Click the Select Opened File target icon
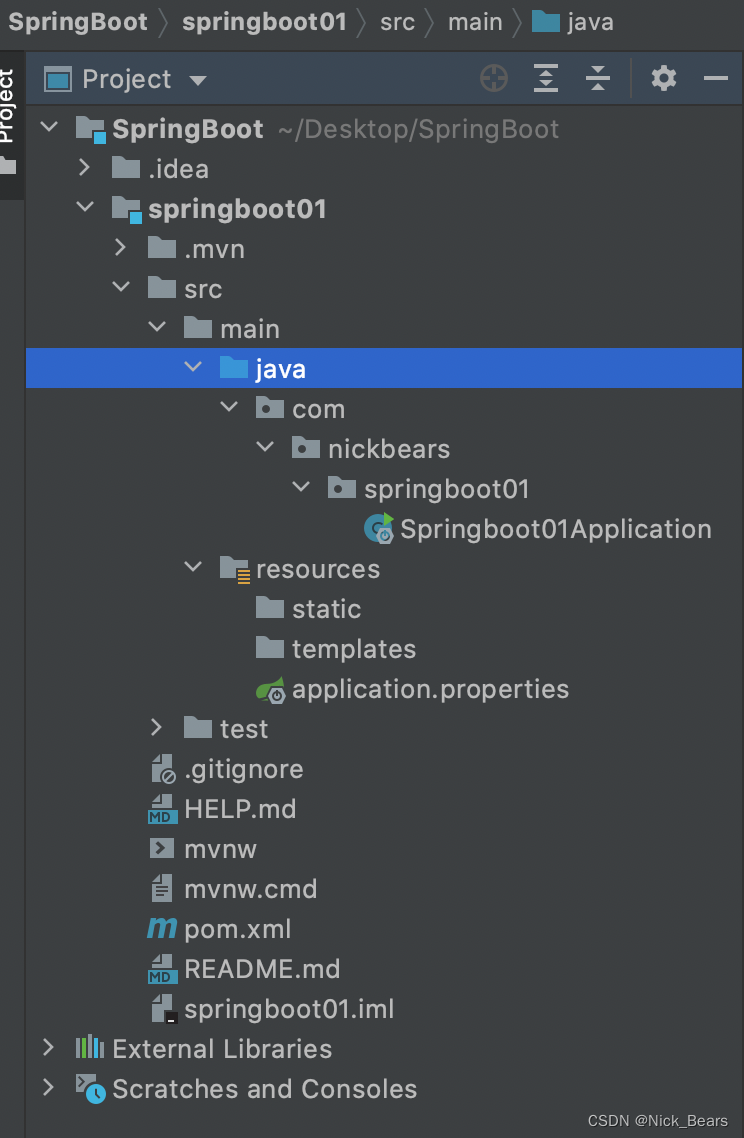 pos(494,79)
